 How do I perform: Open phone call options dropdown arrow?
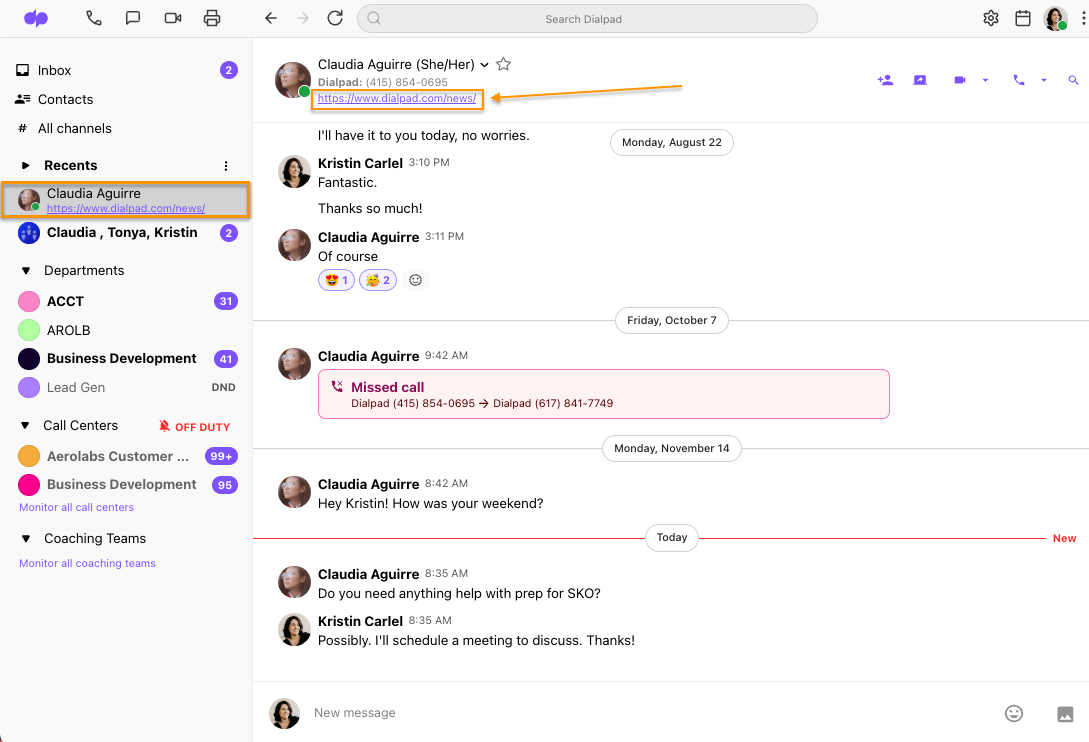click(1043, 81)
